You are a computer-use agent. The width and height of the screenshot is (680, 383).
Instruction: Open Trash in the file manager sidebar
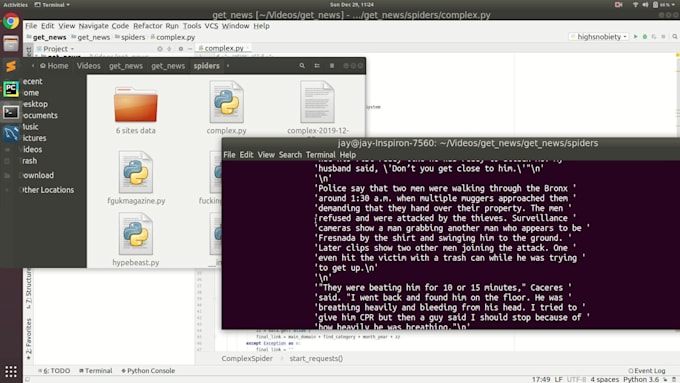tap(29, 161)
